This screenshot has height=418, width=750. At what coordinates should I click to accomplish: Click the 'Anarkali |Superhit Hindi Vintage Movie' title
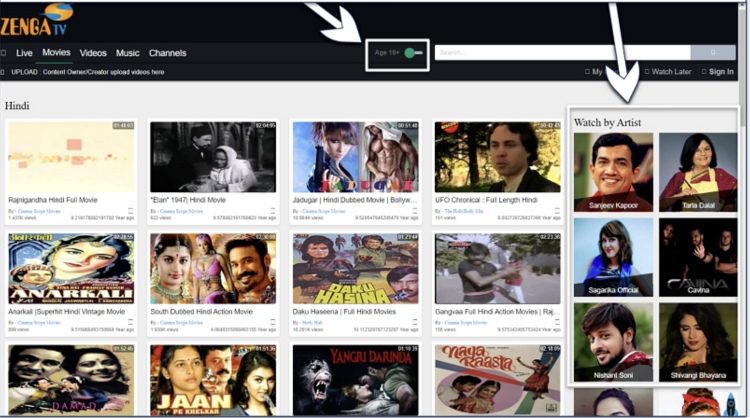(66, 311)
